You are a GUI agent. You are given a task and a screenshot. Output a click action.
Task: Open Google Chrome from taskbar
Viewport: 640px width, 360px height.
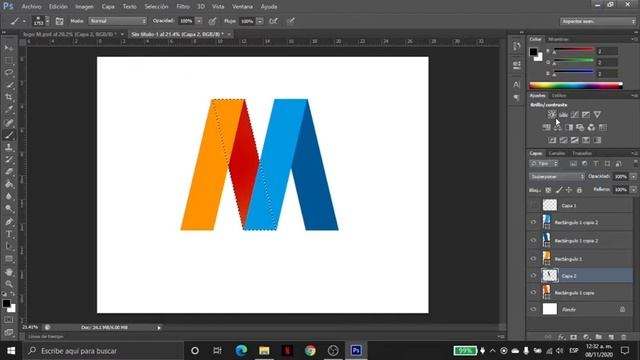coord(310,351)
